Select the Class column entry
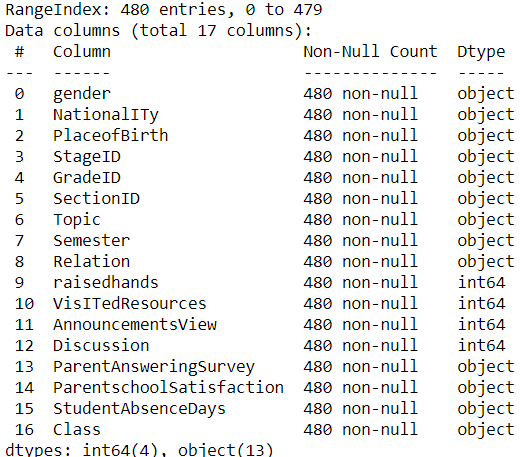The height and width of the screenshot is (457, 522). click(x=77, y=430)
